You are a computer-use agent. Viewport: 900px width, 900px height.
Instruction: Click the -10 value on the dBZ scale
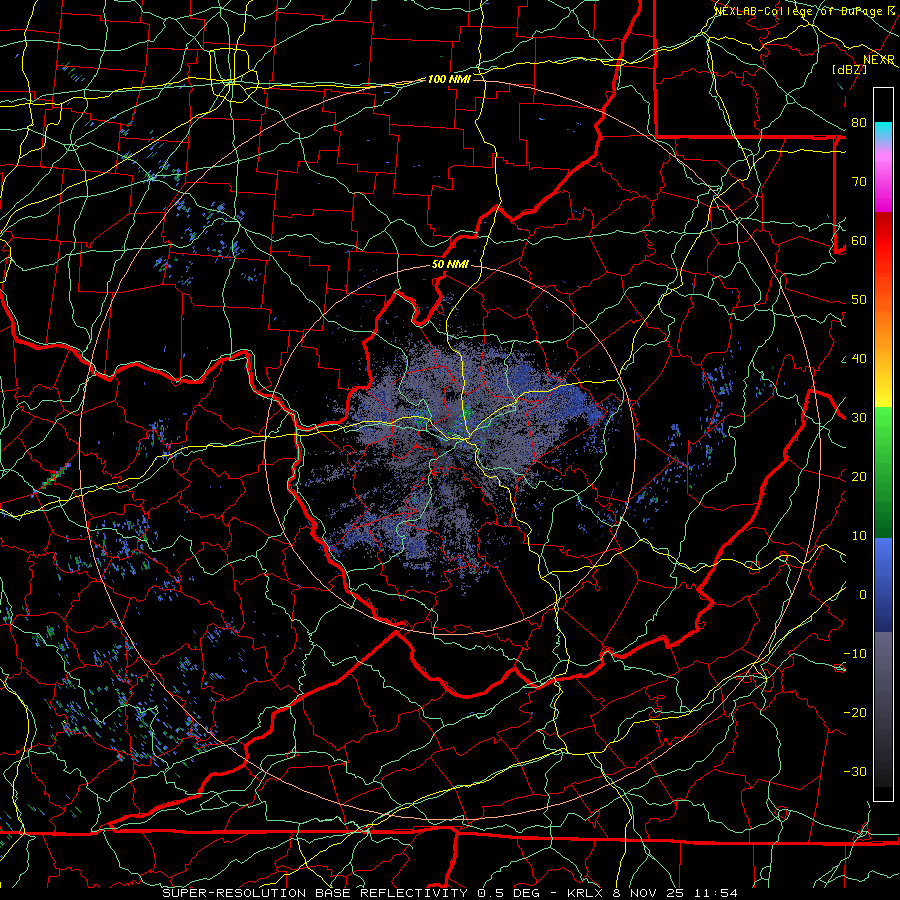coord(855,653)
